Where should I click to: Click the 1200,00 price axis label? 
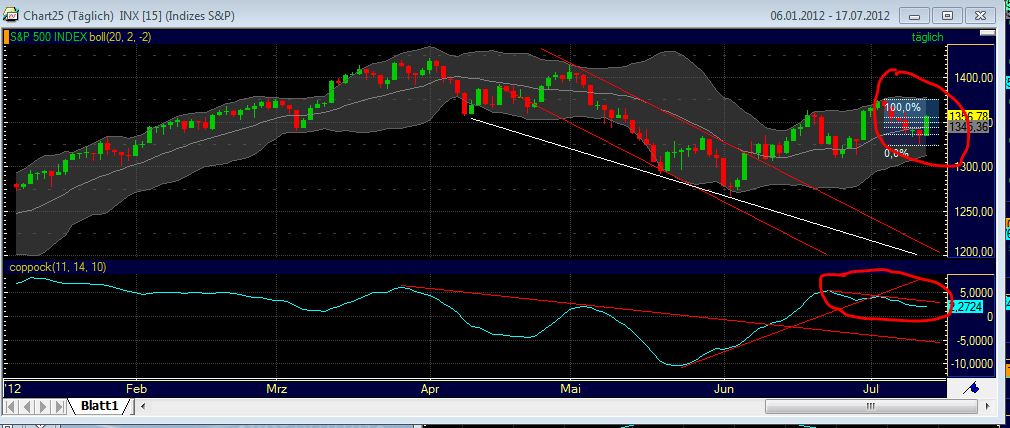click(973, 251)
